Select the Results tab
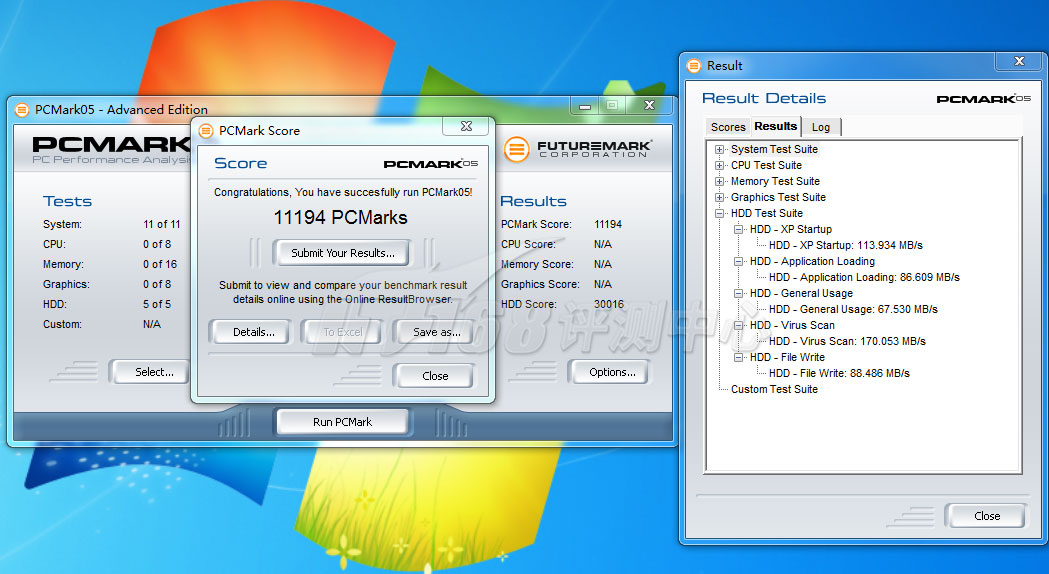Screen dimensions: 1049x574 click(x=775, y=126)
